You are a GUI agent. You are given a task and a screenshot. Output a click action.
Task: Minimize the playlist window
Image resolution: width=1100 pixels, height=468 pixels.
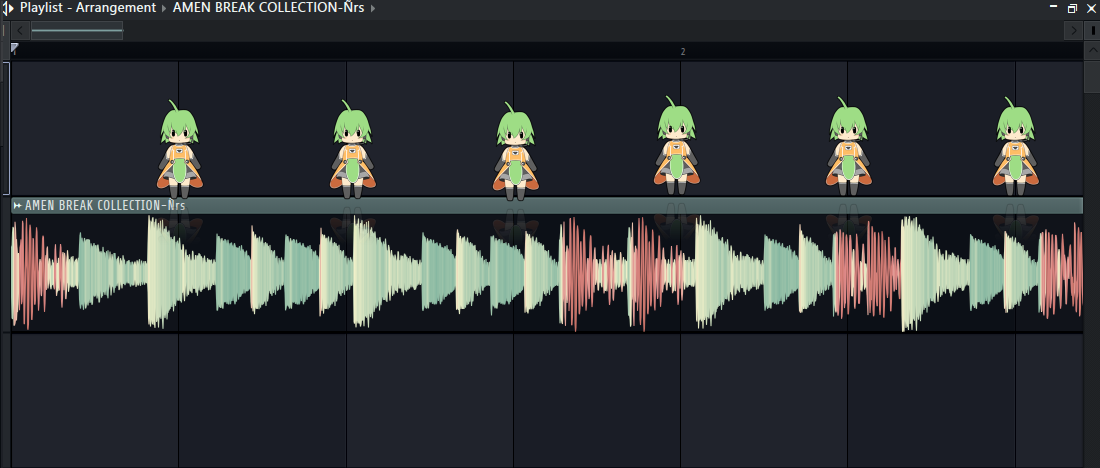point(1053,8)
